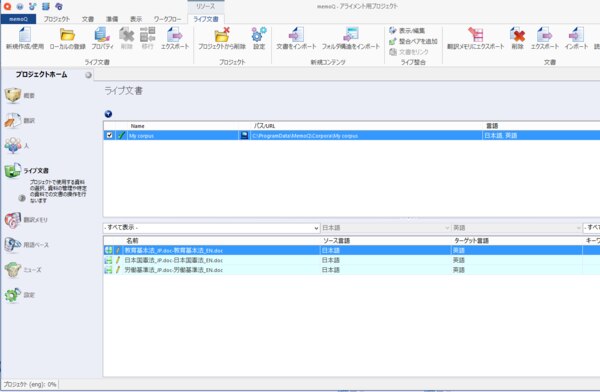Click the 新規作成/使用 document icon
The image size is (600, 392).
25,34
